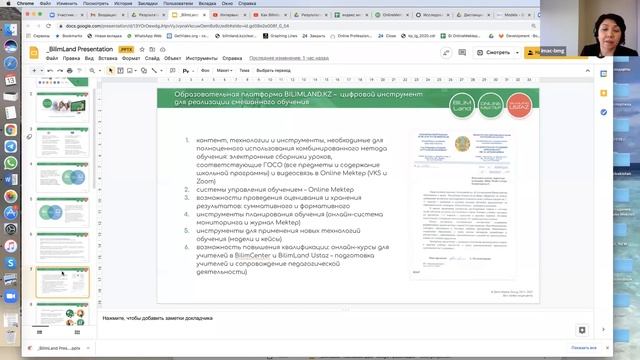Open the Макет layout dropdown
640x360 pixels.
coord(224,71)
